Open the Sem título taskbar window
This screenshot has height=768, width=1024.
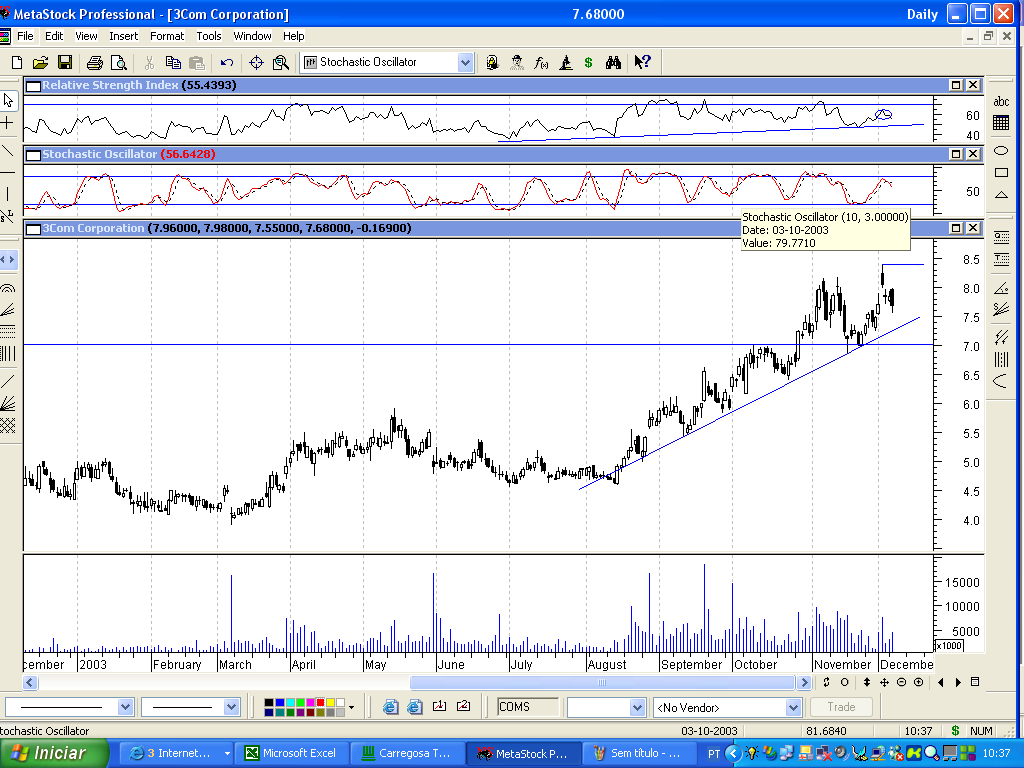coord(638,753)
